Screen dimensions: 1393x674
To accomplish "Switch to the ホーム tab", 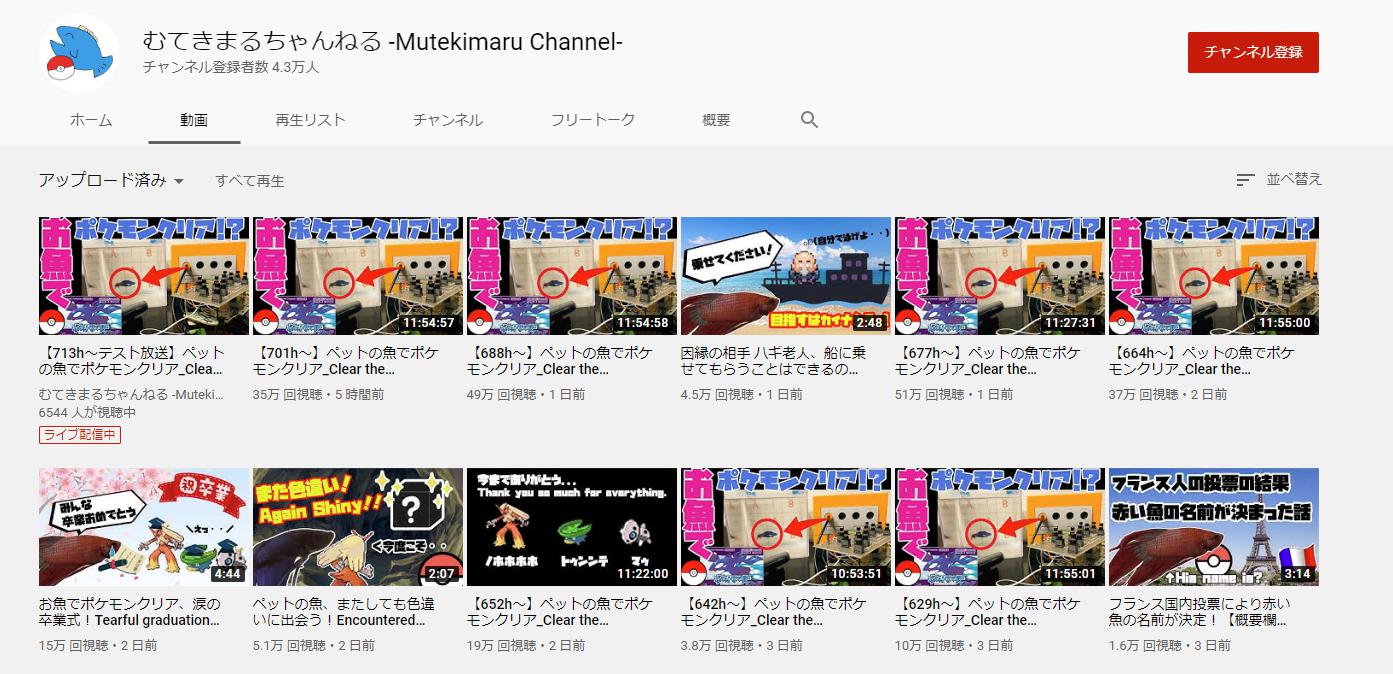I will [91, 120].
